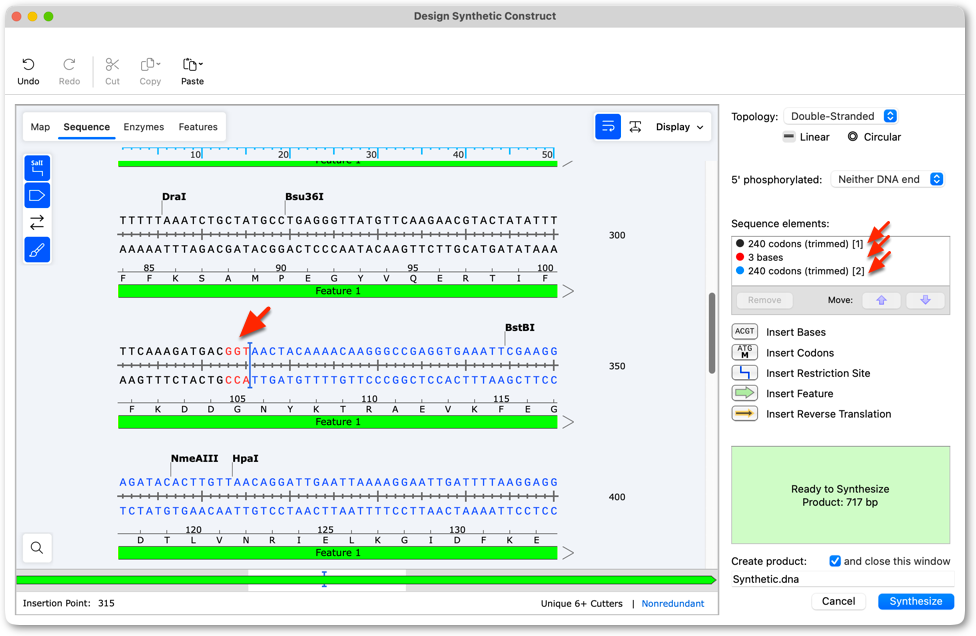Click Feature 1 bar in row 350
Image resolution: width=976 pixels, height=636 pixels.
point(337,421)
